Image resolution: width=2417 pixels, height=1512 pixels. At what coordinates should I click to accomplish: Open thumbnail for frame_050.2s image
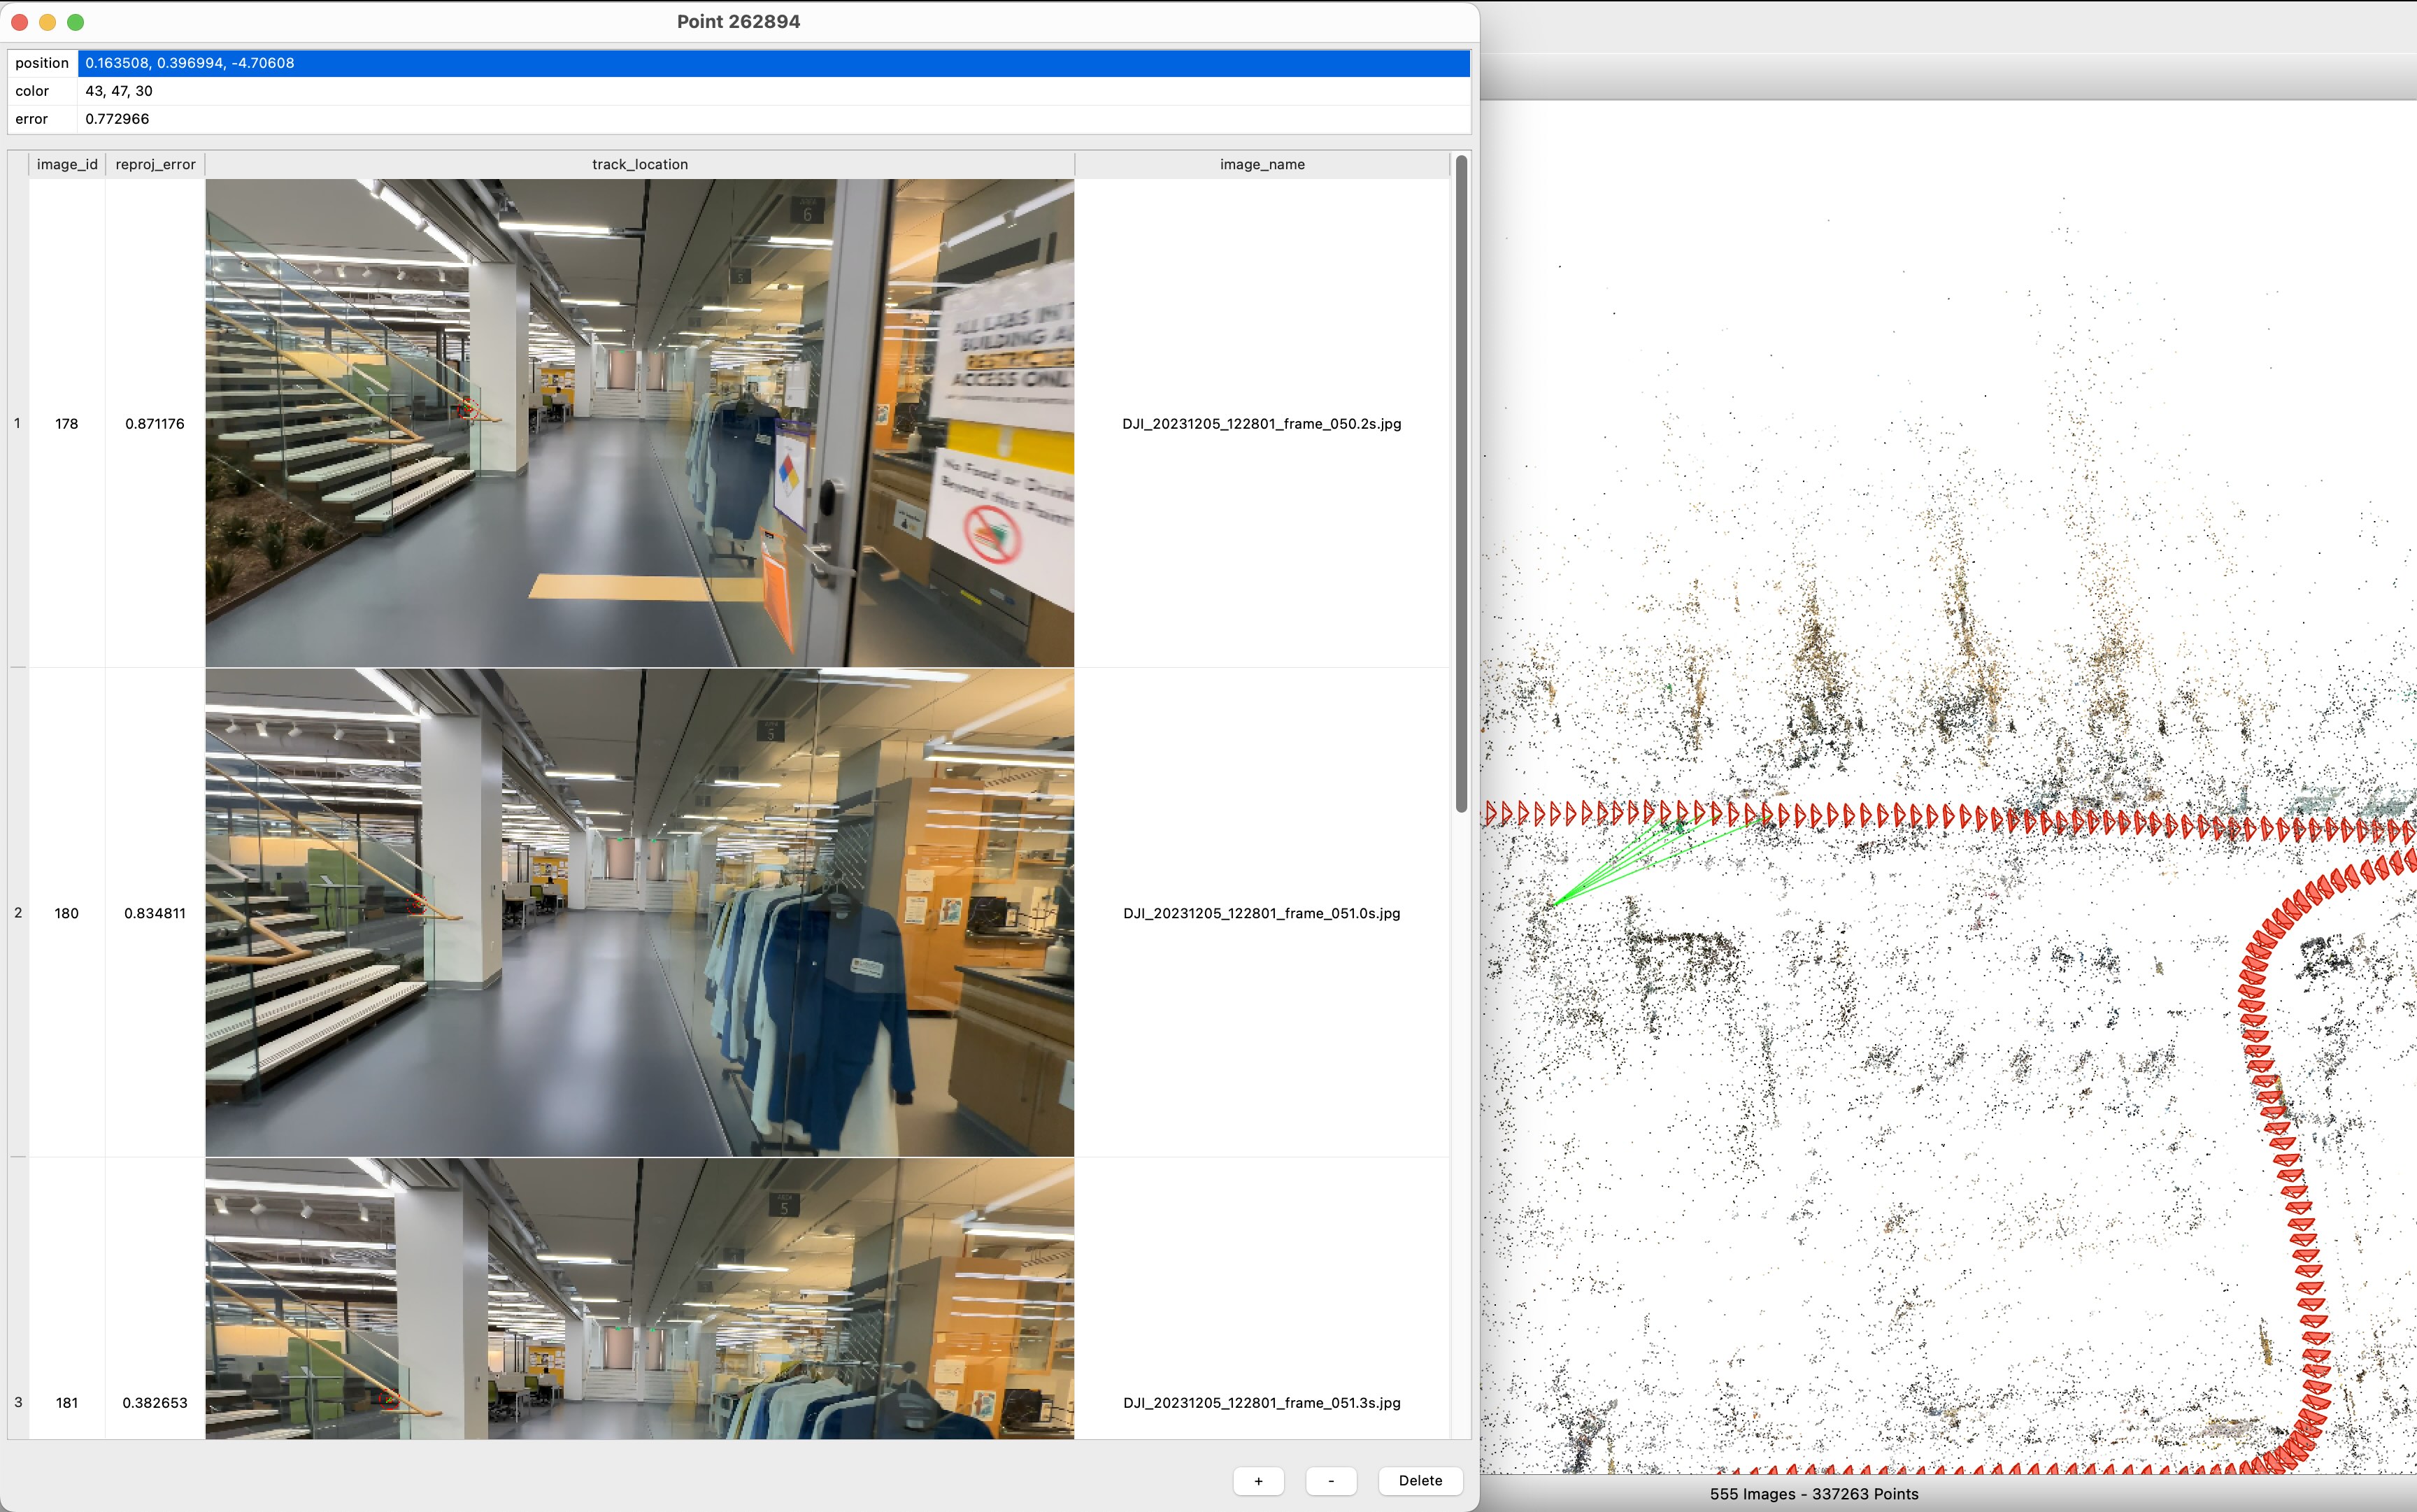639,423
